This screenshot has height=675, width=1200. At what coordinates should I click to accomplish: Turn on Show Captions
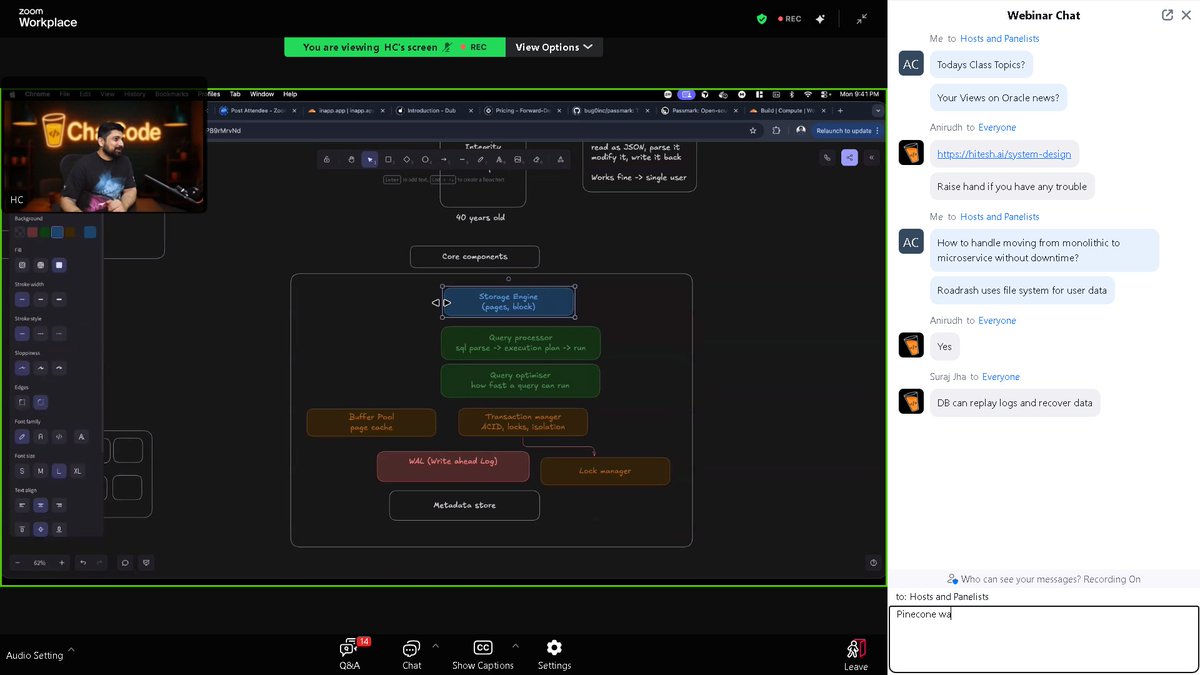tap(483, 654)
